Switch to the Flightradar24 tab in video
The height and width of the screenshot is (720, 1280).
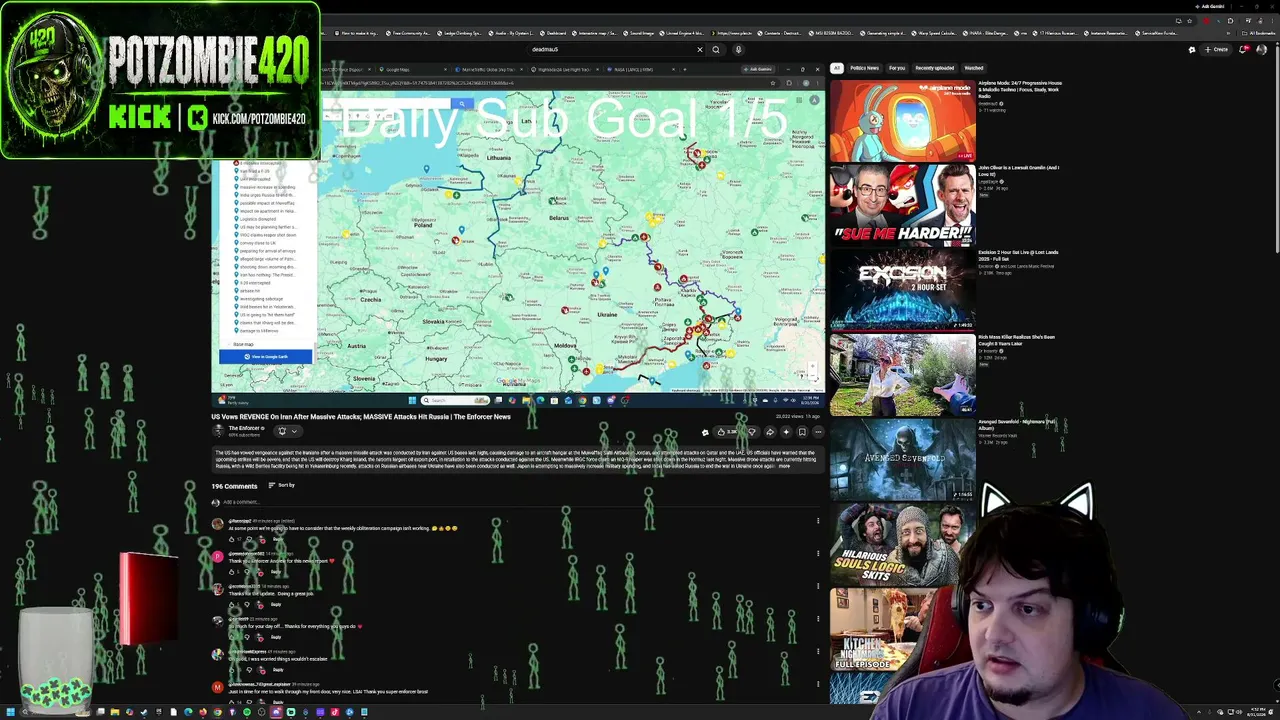pyautogui.click(x=565, y=70)
